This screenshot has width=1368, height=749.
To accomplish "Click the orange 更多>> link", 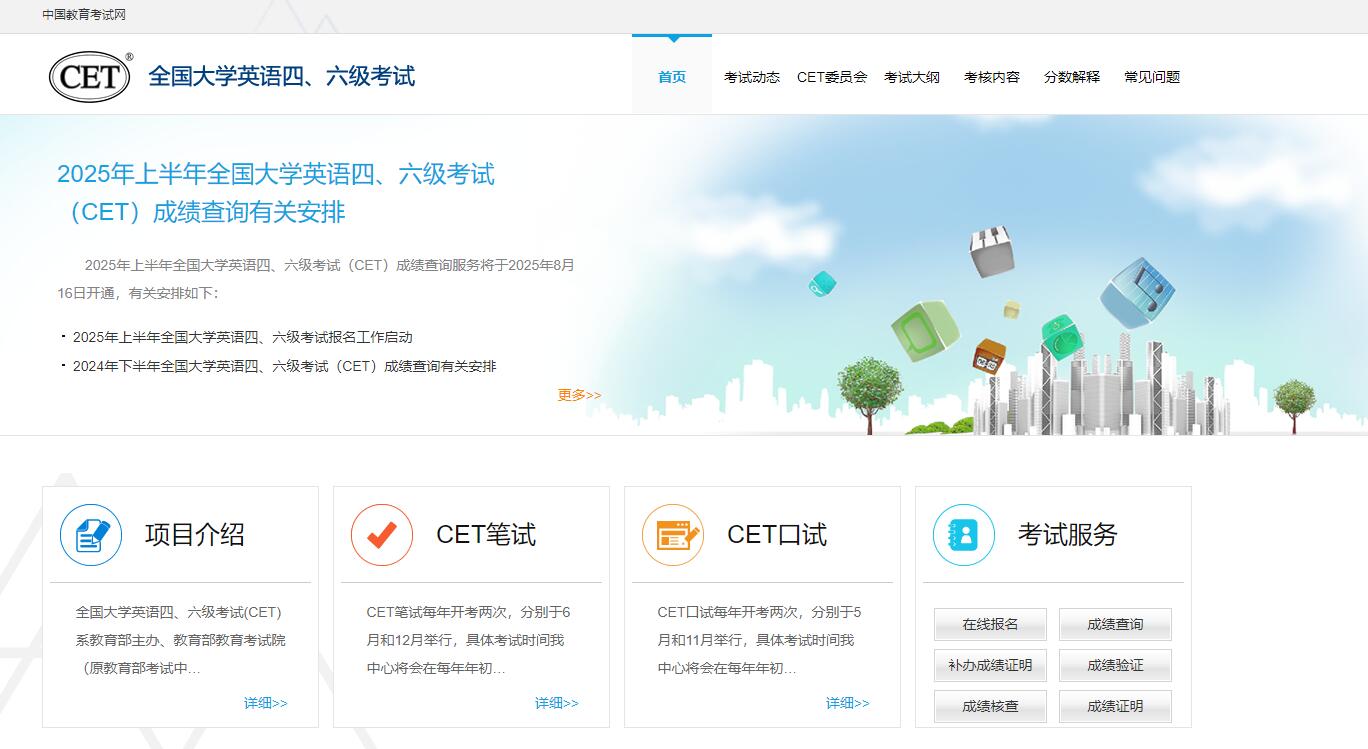I will pos(579,395).
